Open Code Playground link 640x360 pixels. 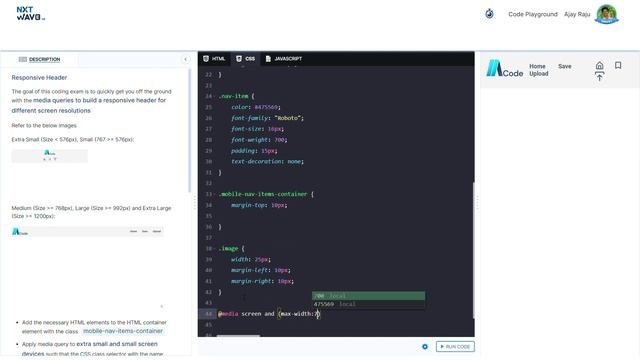[533, 14]
